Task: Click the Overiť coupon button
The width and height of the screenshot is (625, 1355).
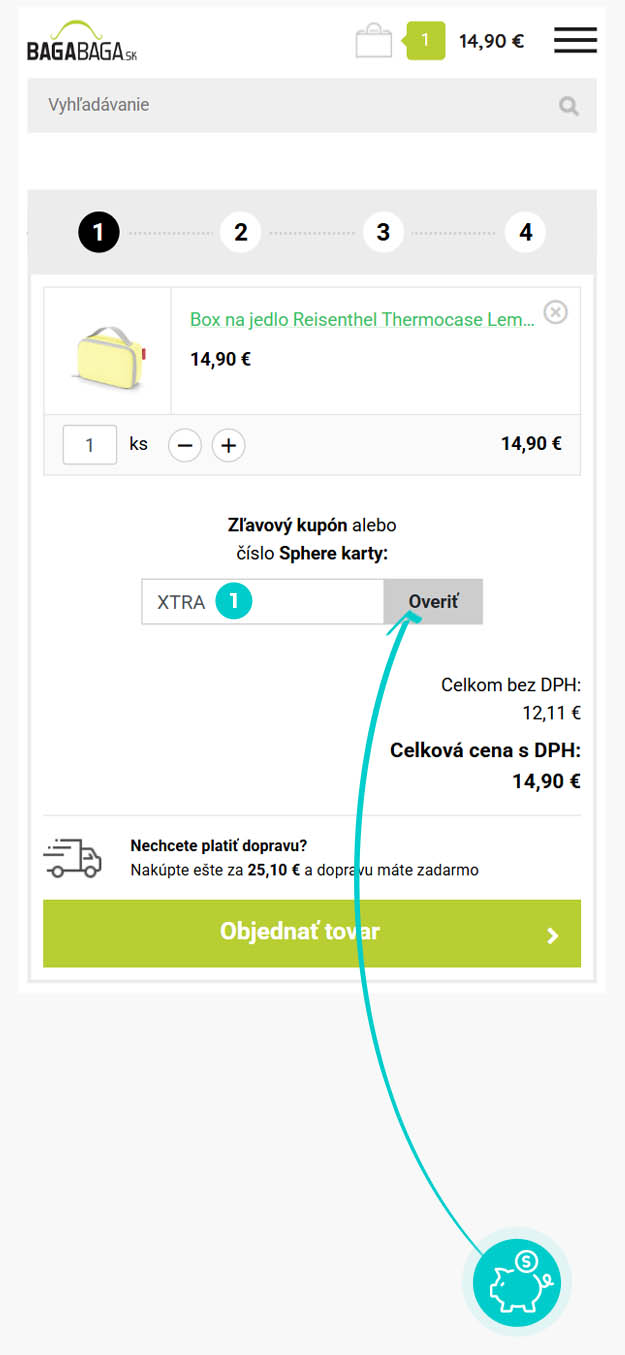Action: click(x=433, y=602)
